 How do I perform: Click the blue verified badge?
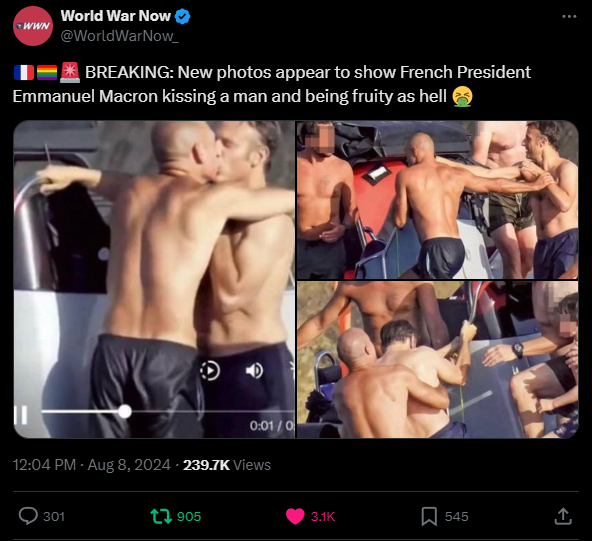click(x=183, y=16)
